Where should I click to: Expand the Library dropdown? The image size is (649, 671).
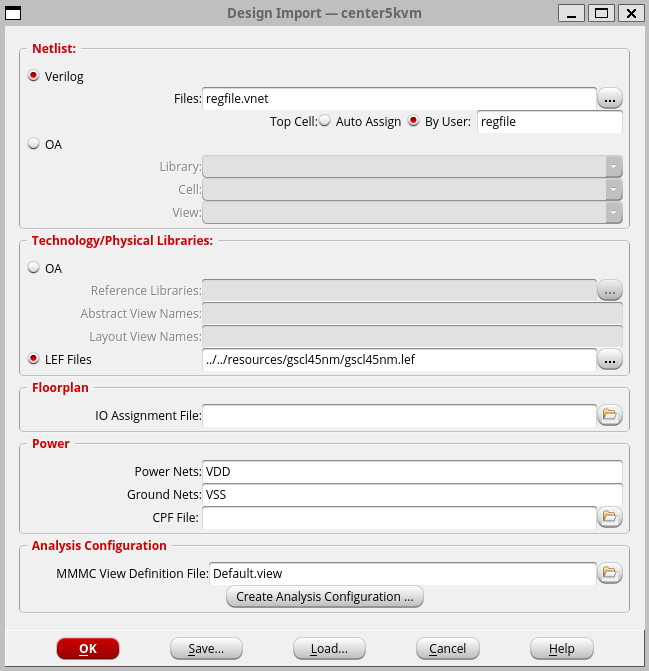[614, 166]
